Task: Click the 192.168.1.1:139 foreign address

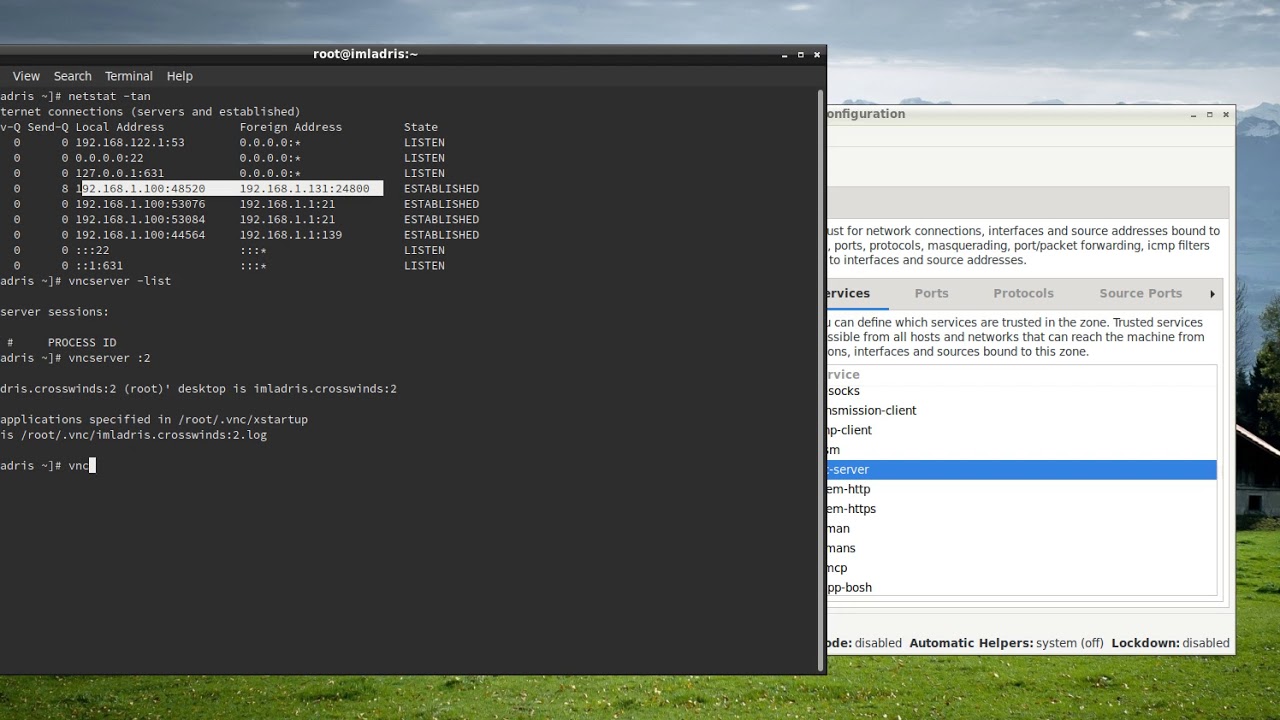Action: pyautogui.click(x=290, y=235)
